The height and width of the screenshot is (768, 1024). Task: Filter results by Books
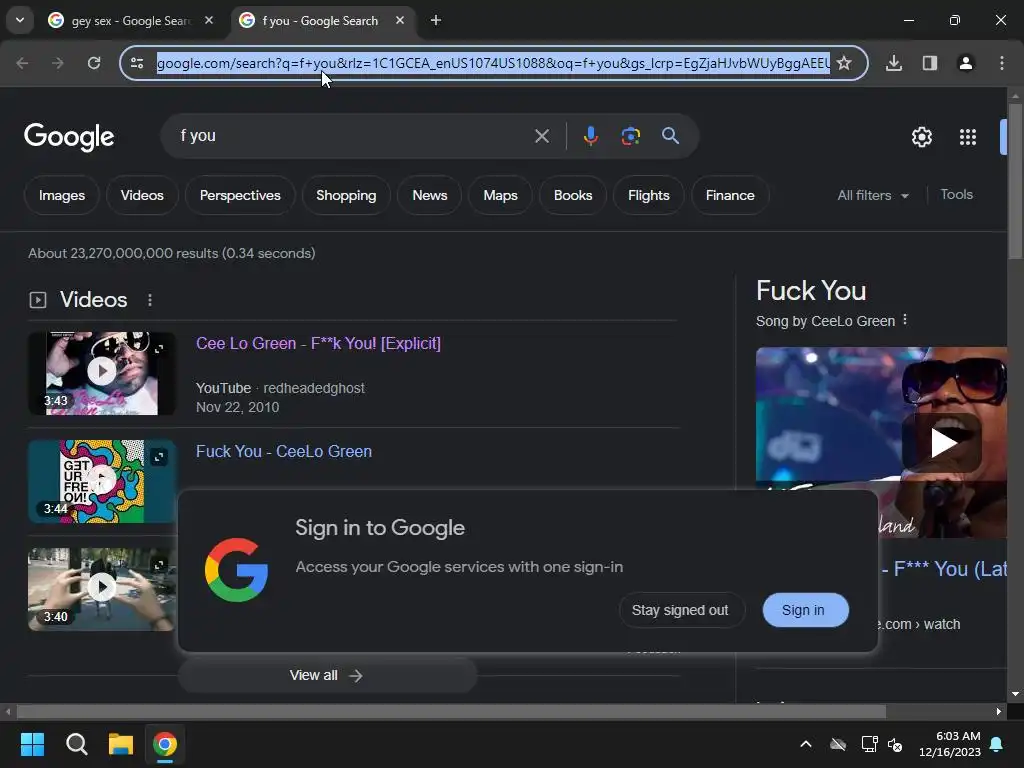573,195
